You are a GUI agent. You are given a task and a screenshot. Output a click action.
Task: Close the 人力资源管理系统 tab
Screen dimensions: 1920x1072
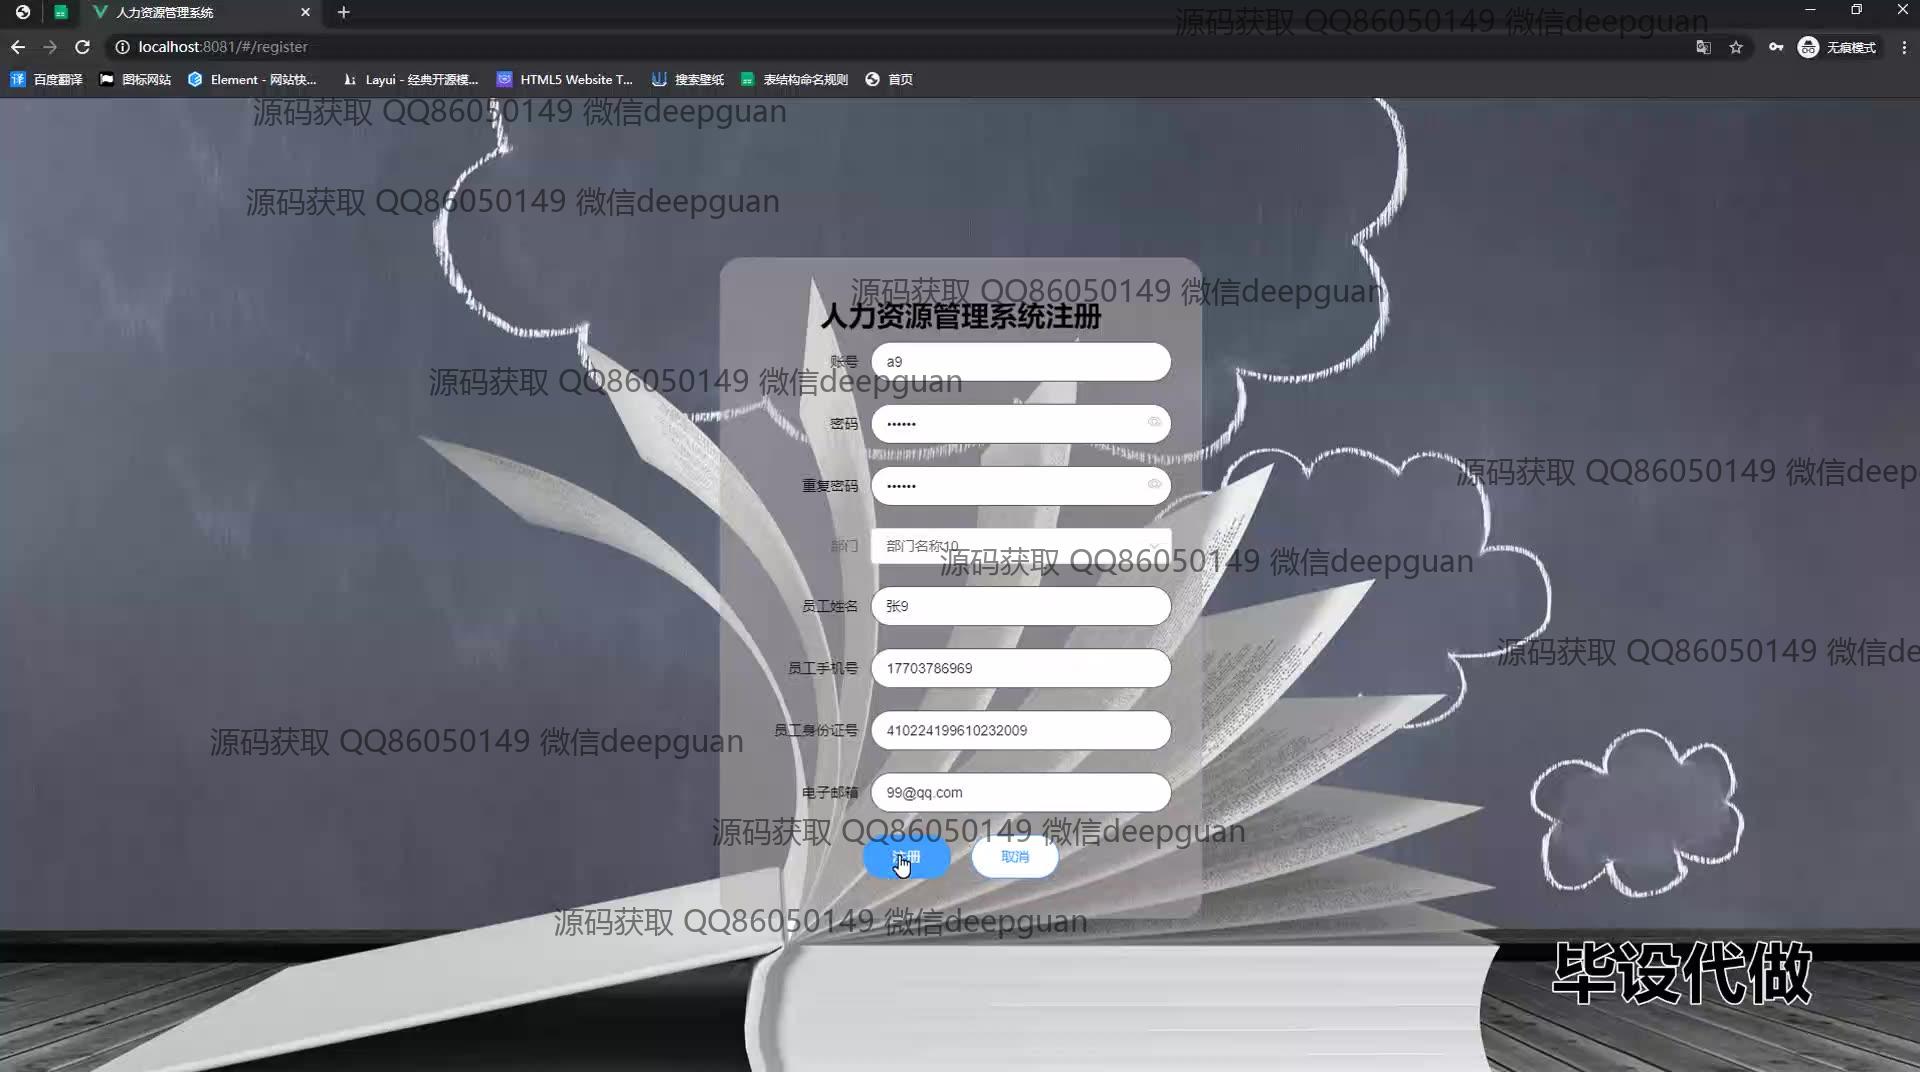pyautogui.click(x=305, y=12)
